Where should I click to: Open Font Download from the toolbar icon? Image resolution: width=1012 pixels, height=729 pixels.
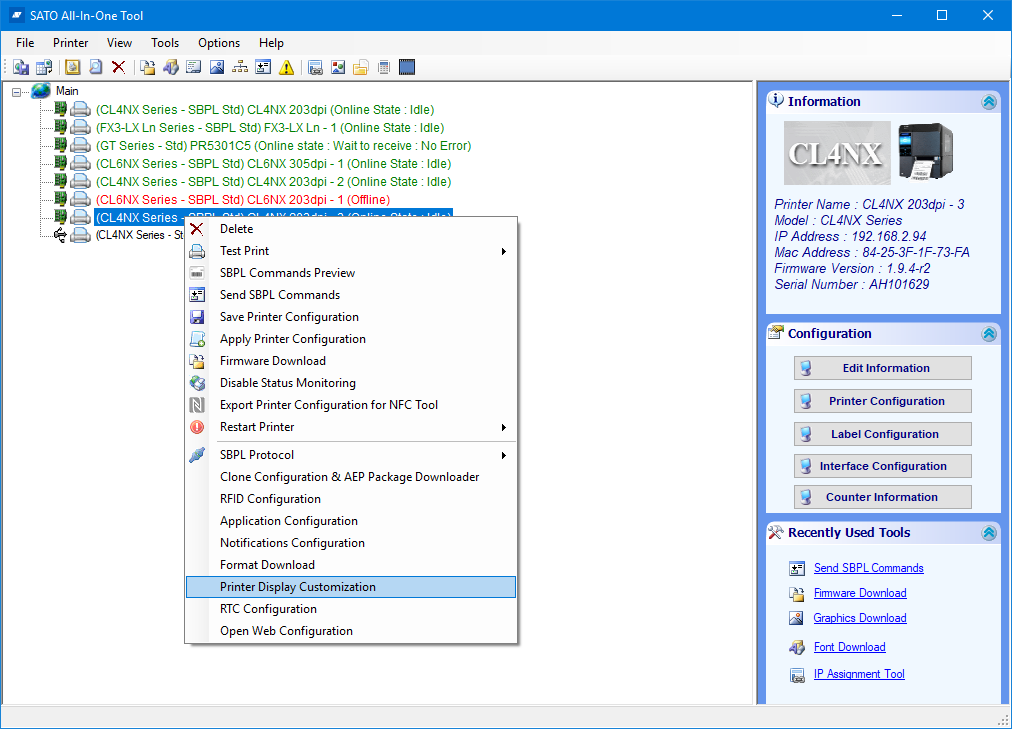point(171,67)
